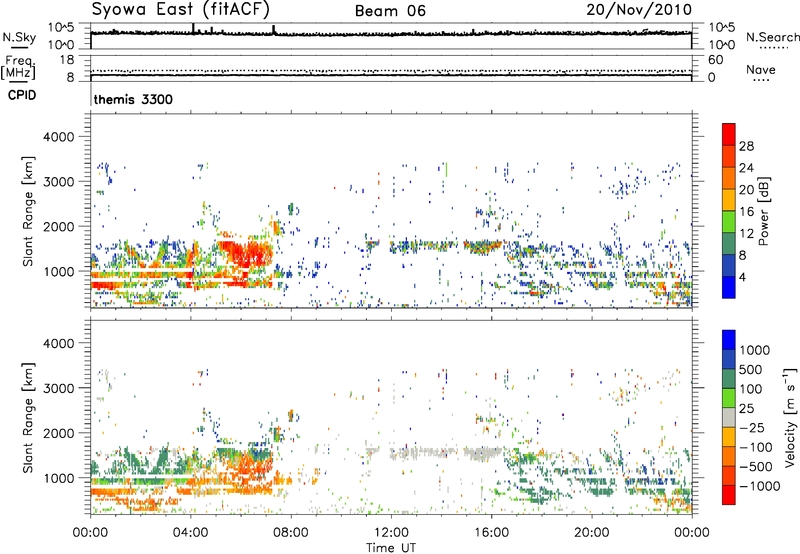Click the '20' power colorbar label

point(746,190)
